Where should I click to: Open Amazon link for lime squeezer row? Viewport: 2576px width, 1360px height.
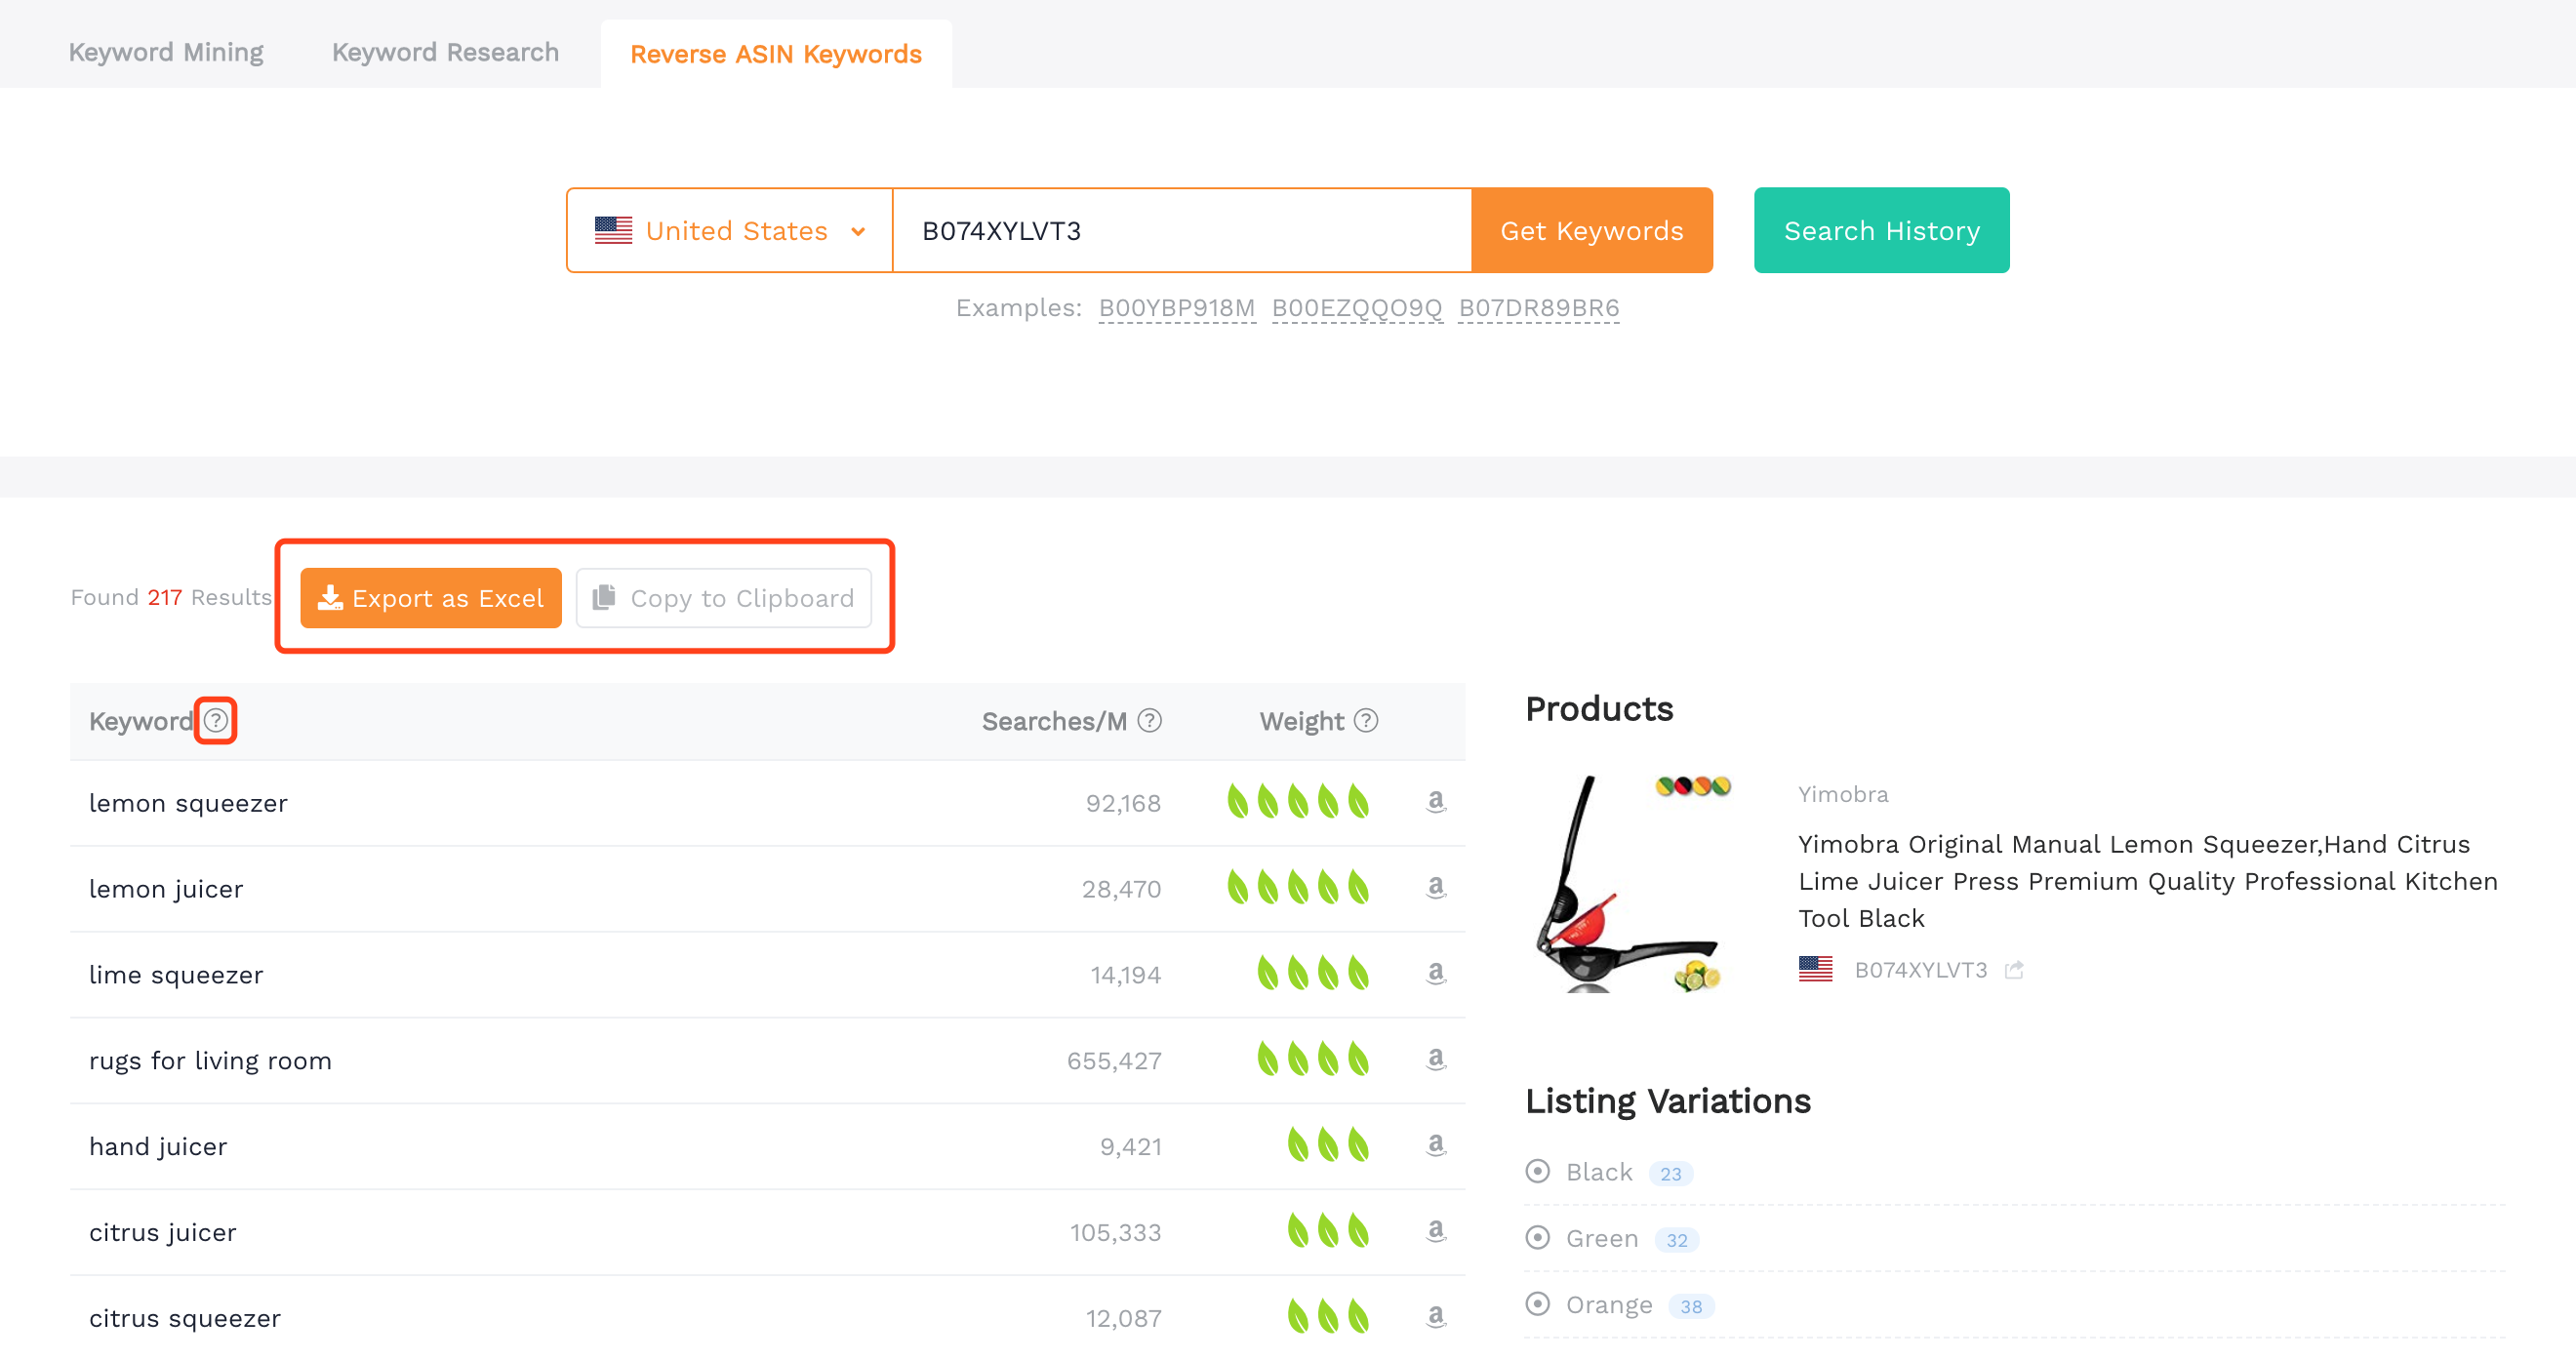click(1435, 974)
